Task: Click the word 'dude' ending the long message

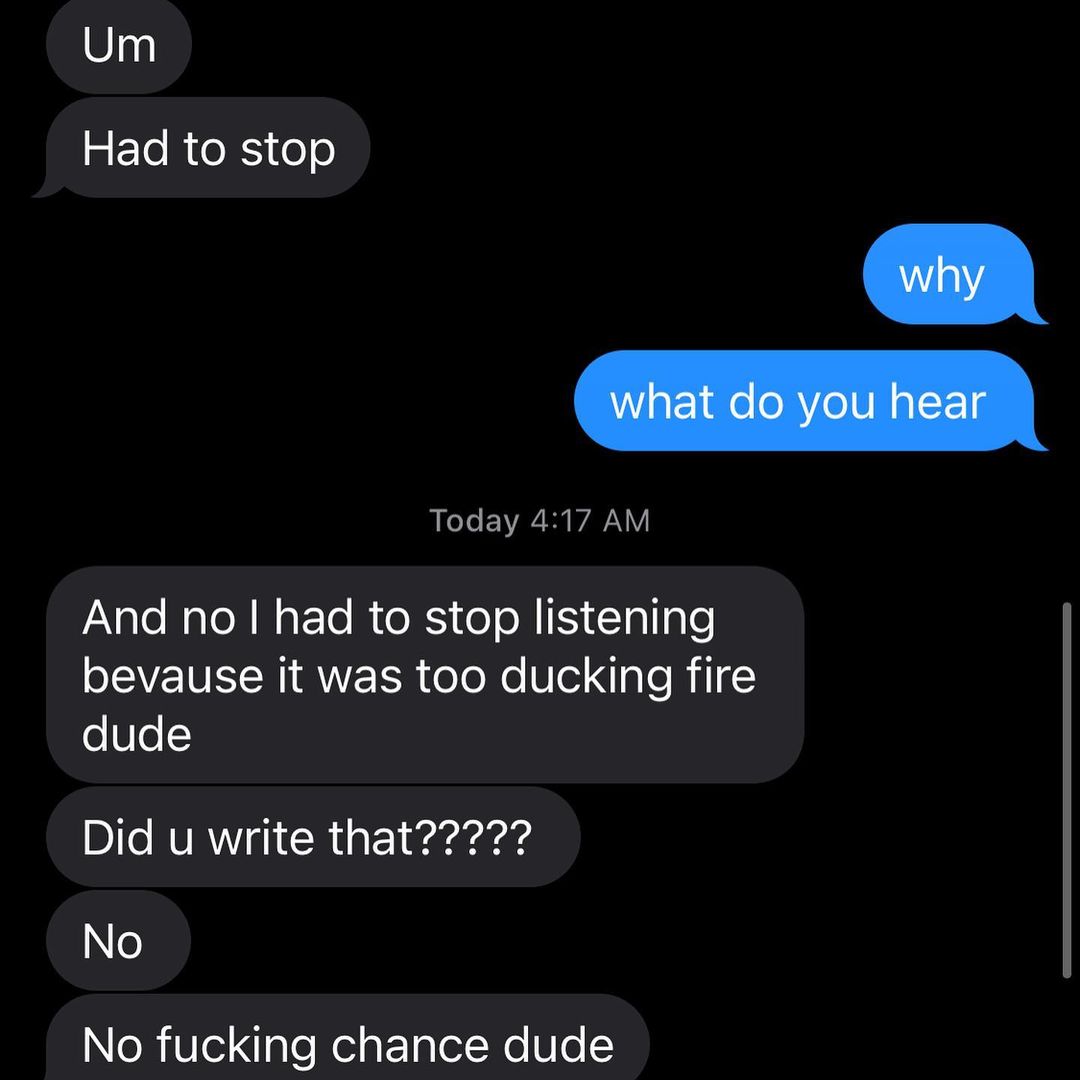Action: click(136, 734)
